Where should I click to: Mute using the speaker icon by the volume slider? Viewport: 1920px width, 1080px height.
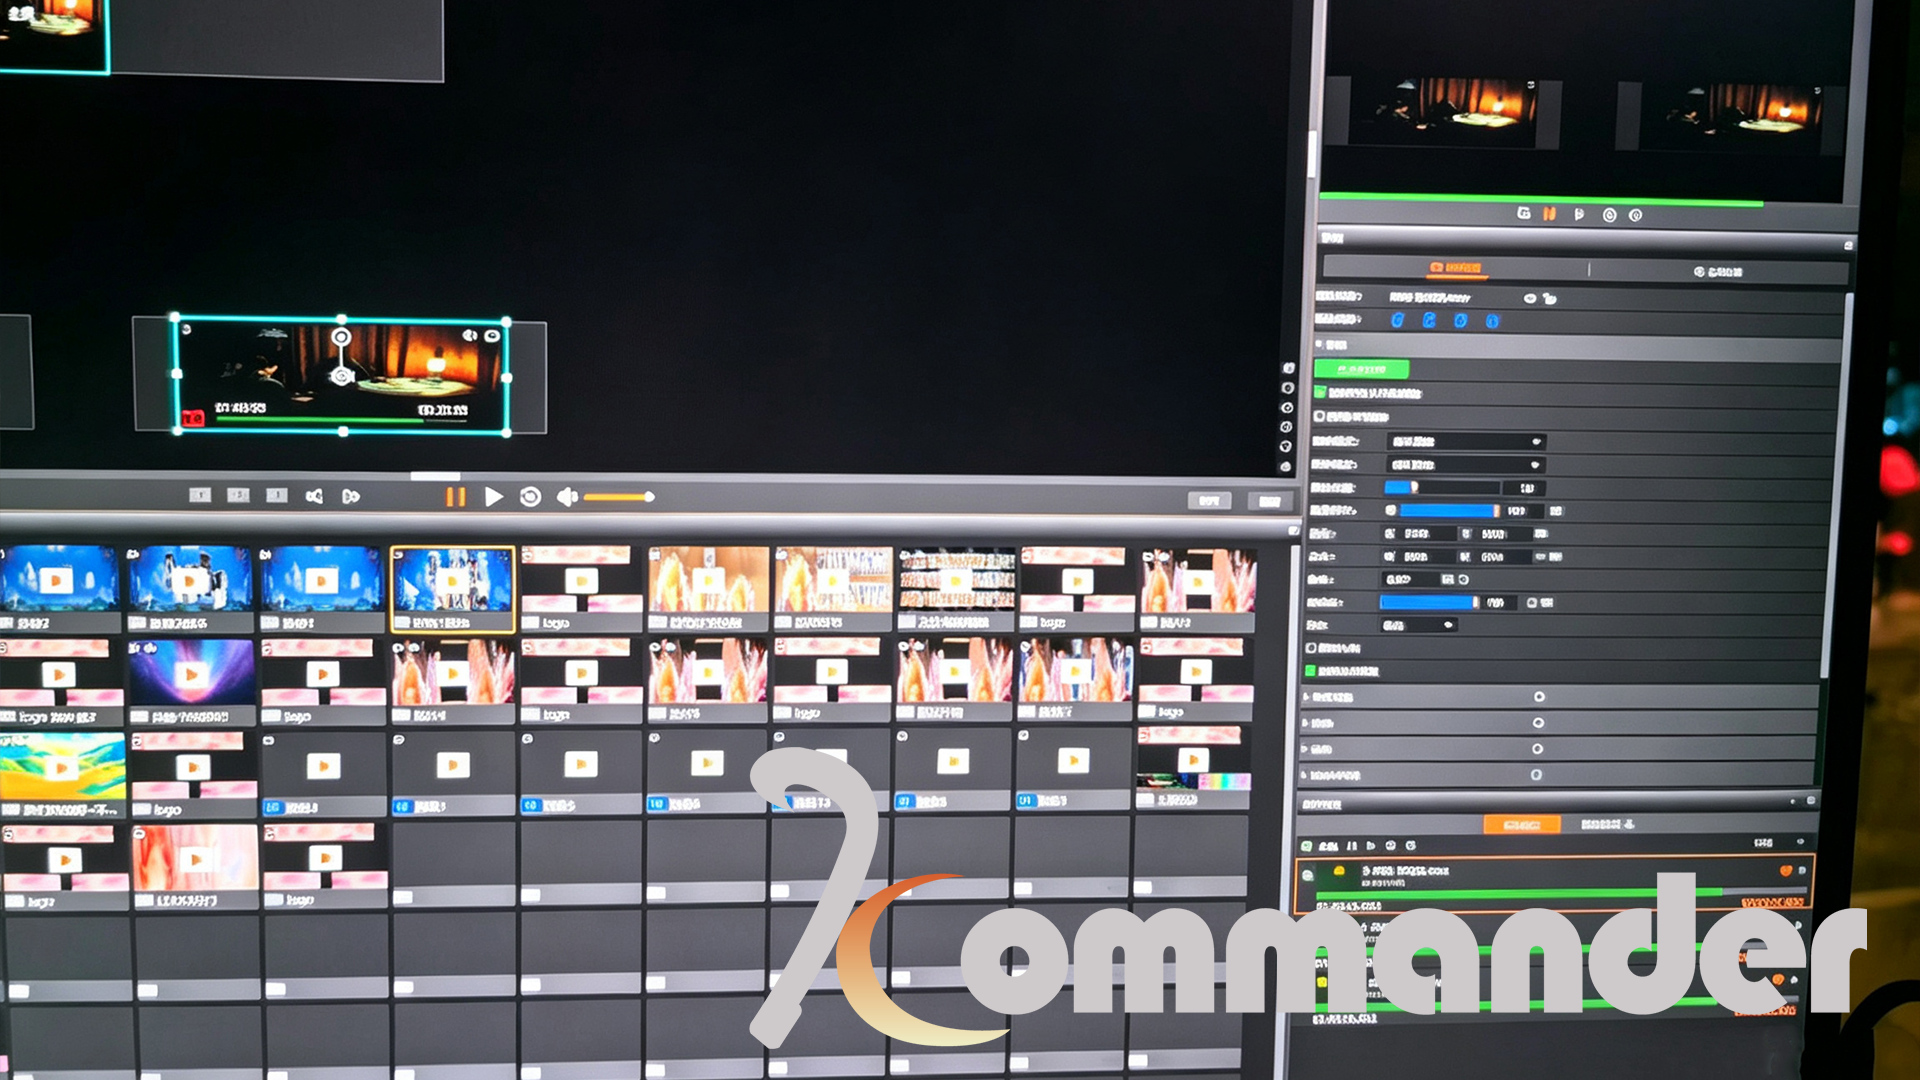567,497
